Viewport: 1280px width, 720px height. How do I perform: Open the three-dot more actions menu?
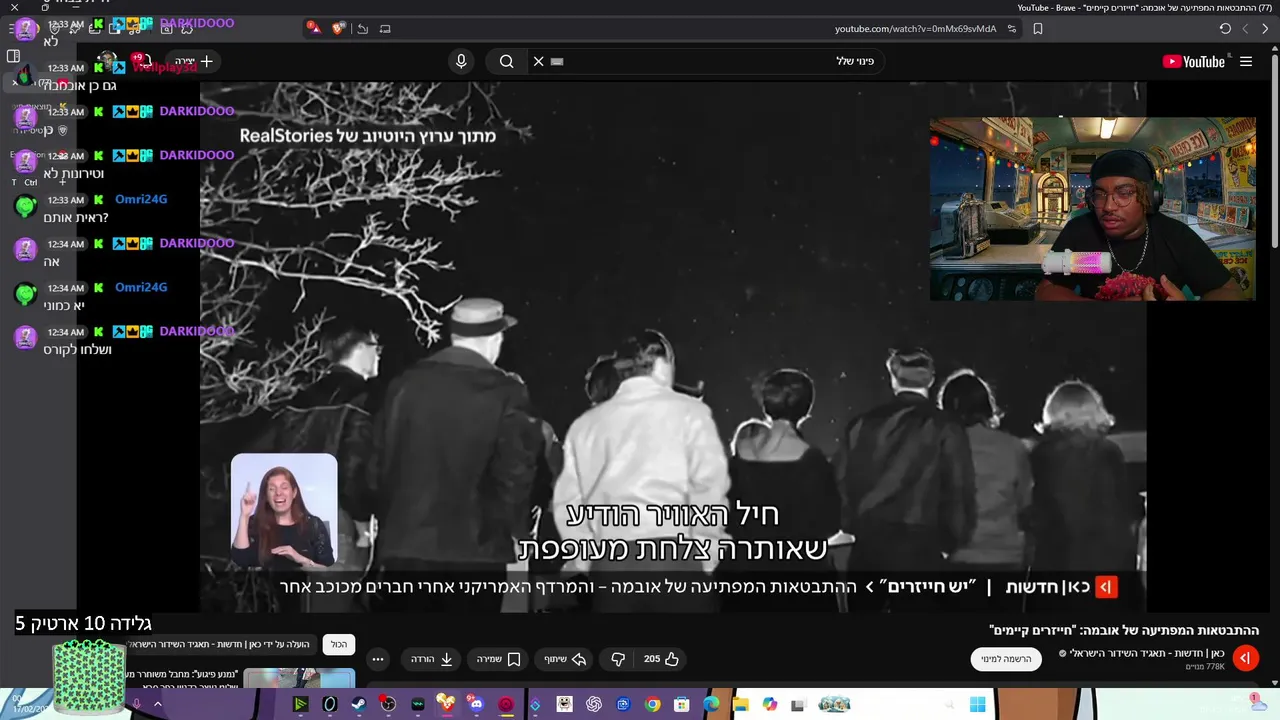click(x=377, y=659)
